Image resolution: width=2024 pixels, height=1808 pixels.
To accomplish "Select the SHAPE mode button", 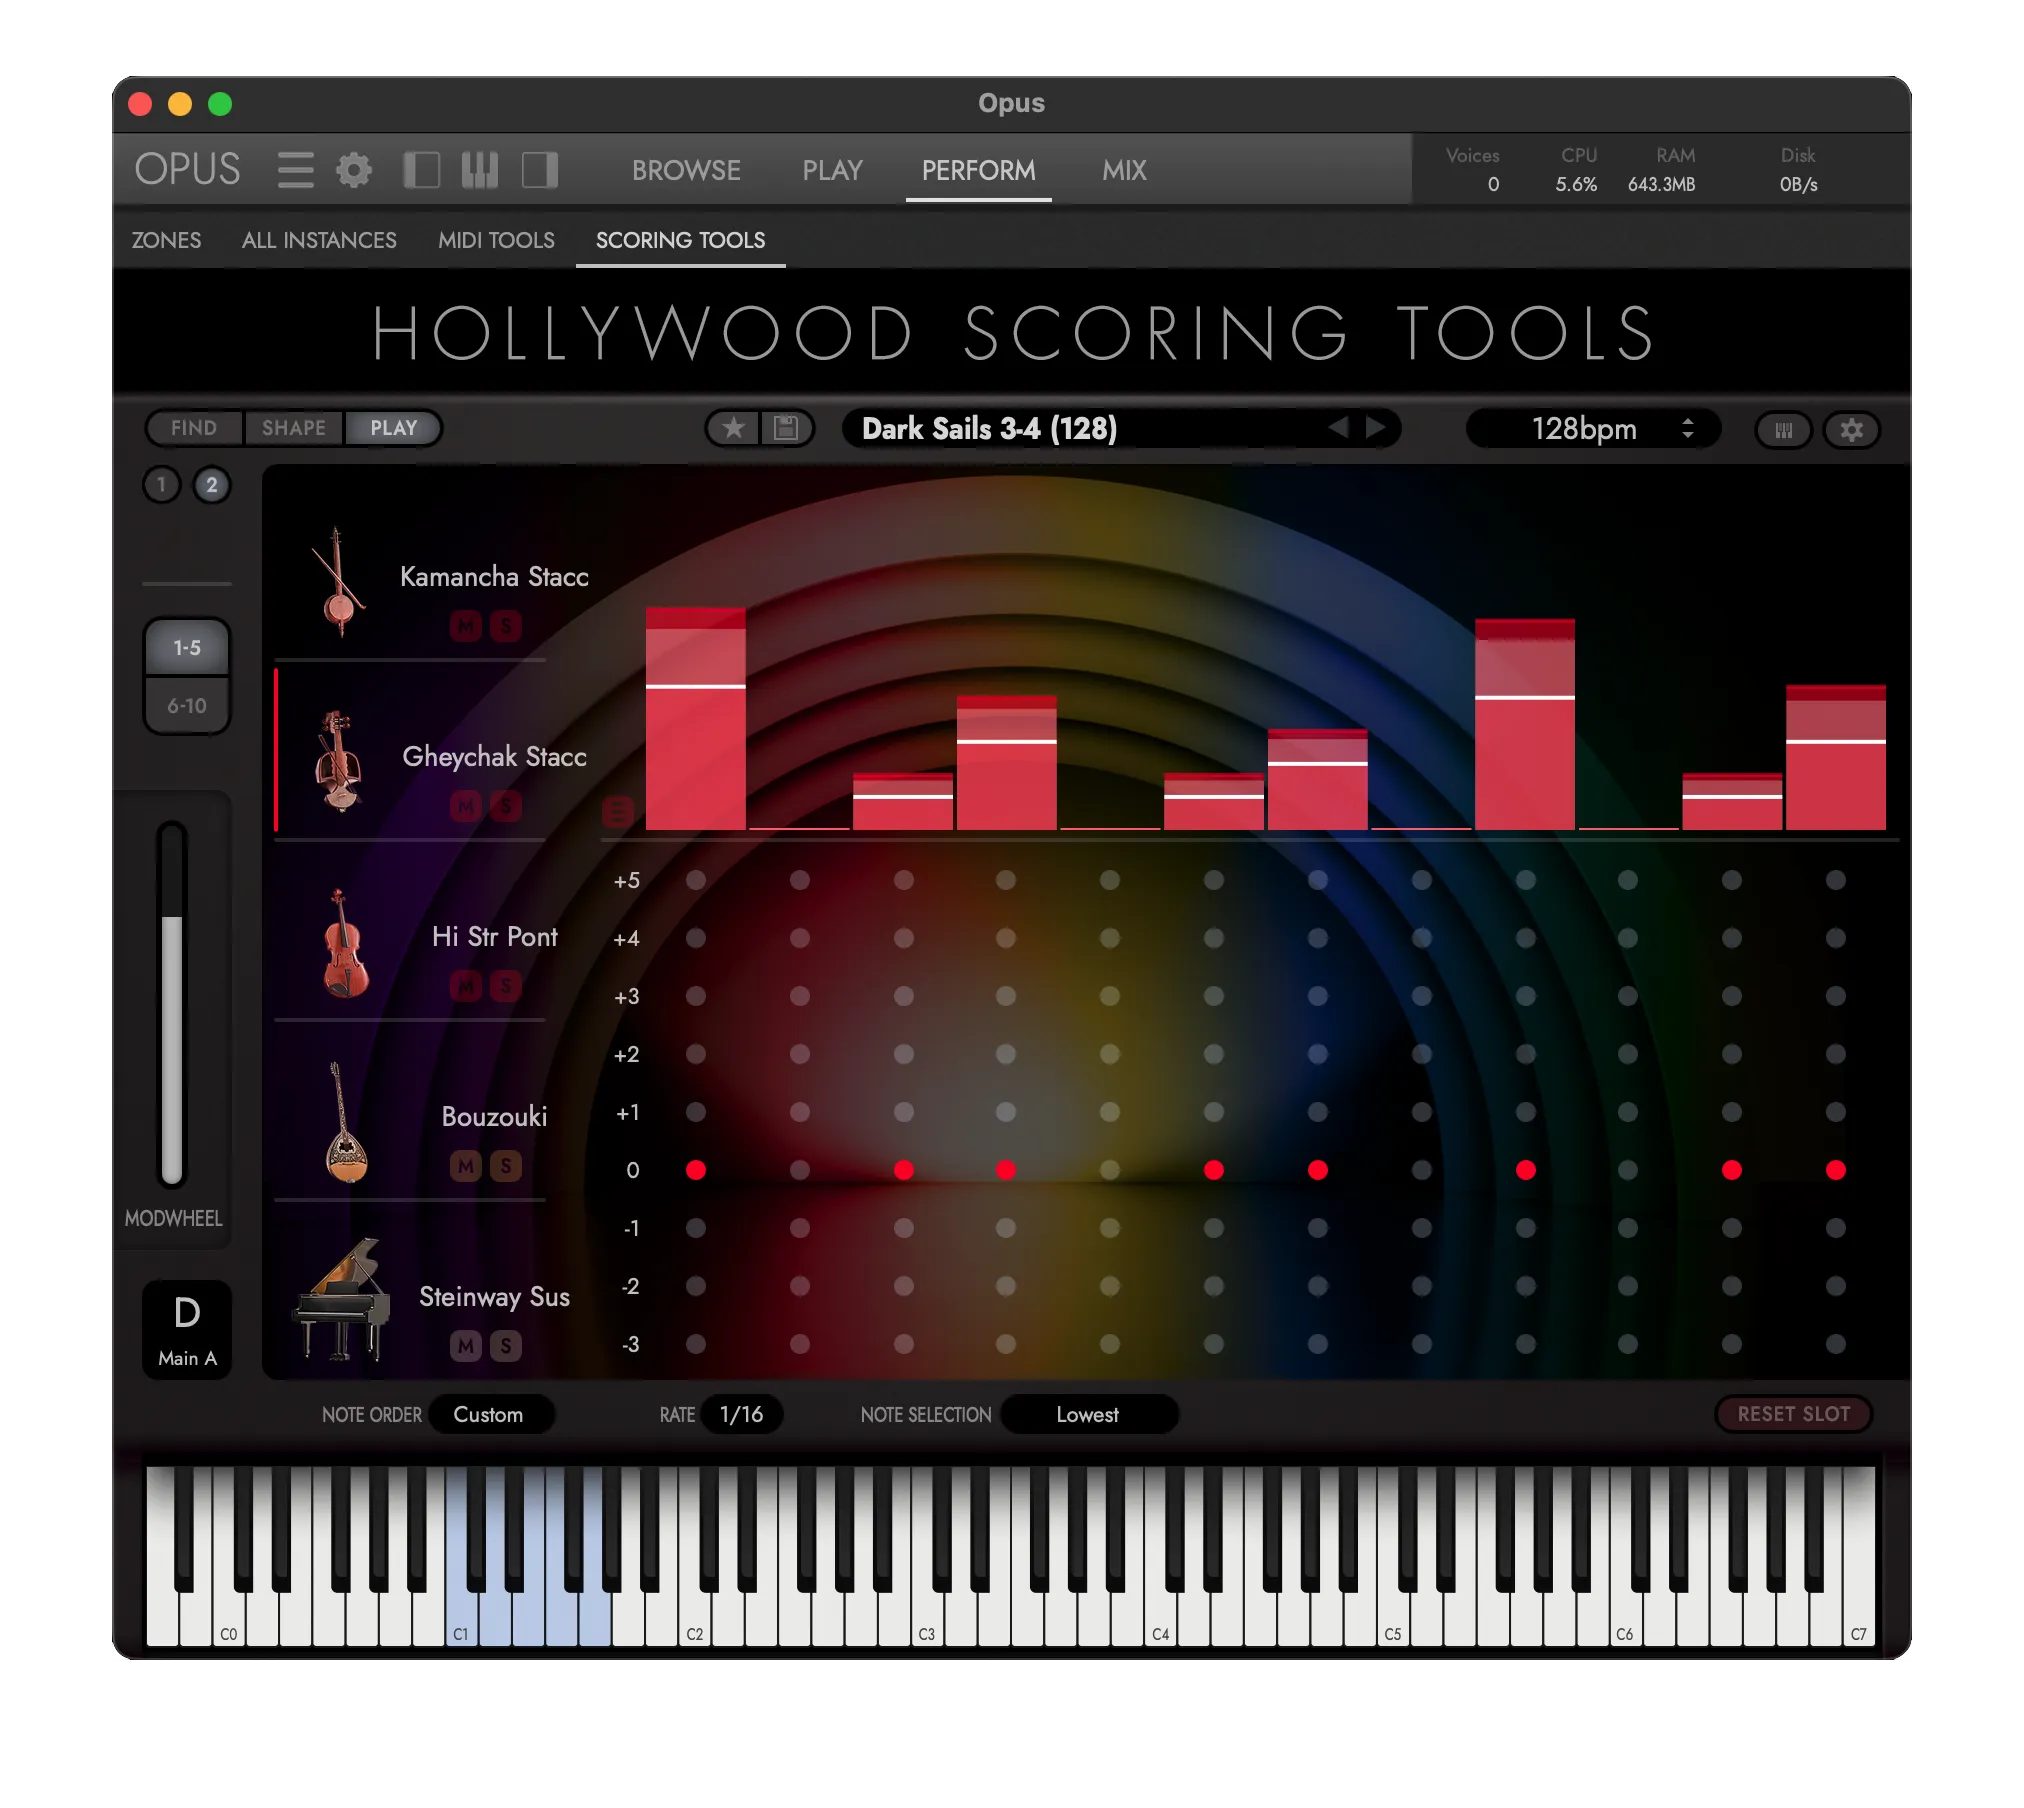I will point(294,428).
